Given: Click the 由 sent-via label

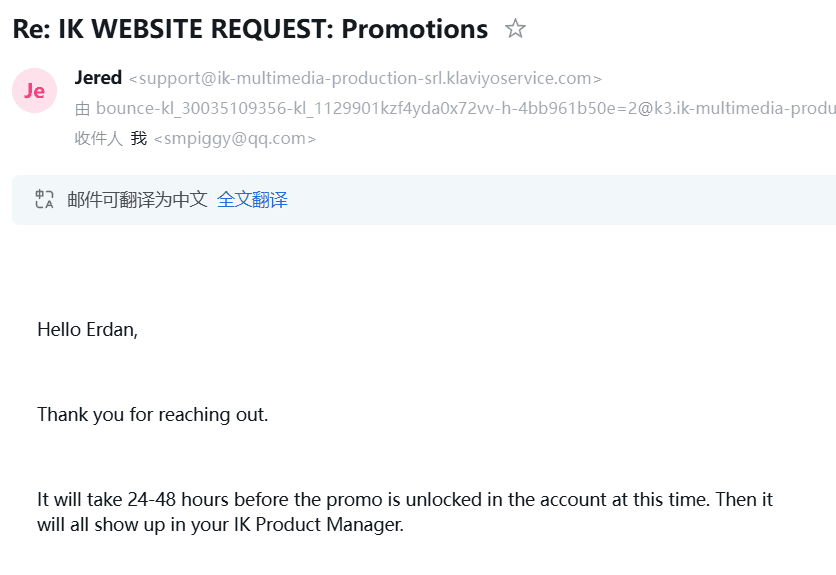Looking at the screenshot, I should (x=82, y=109).
